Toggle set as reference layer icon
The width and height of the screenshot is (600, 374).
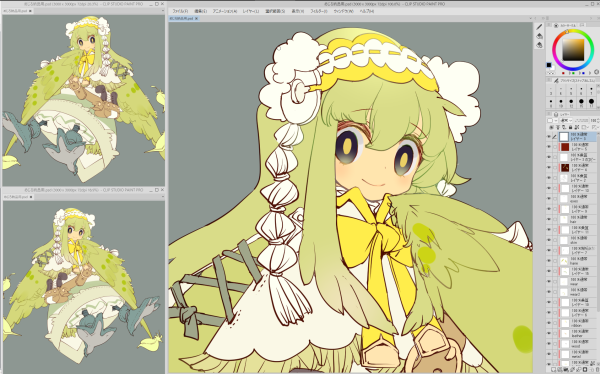tap(558, 127)
